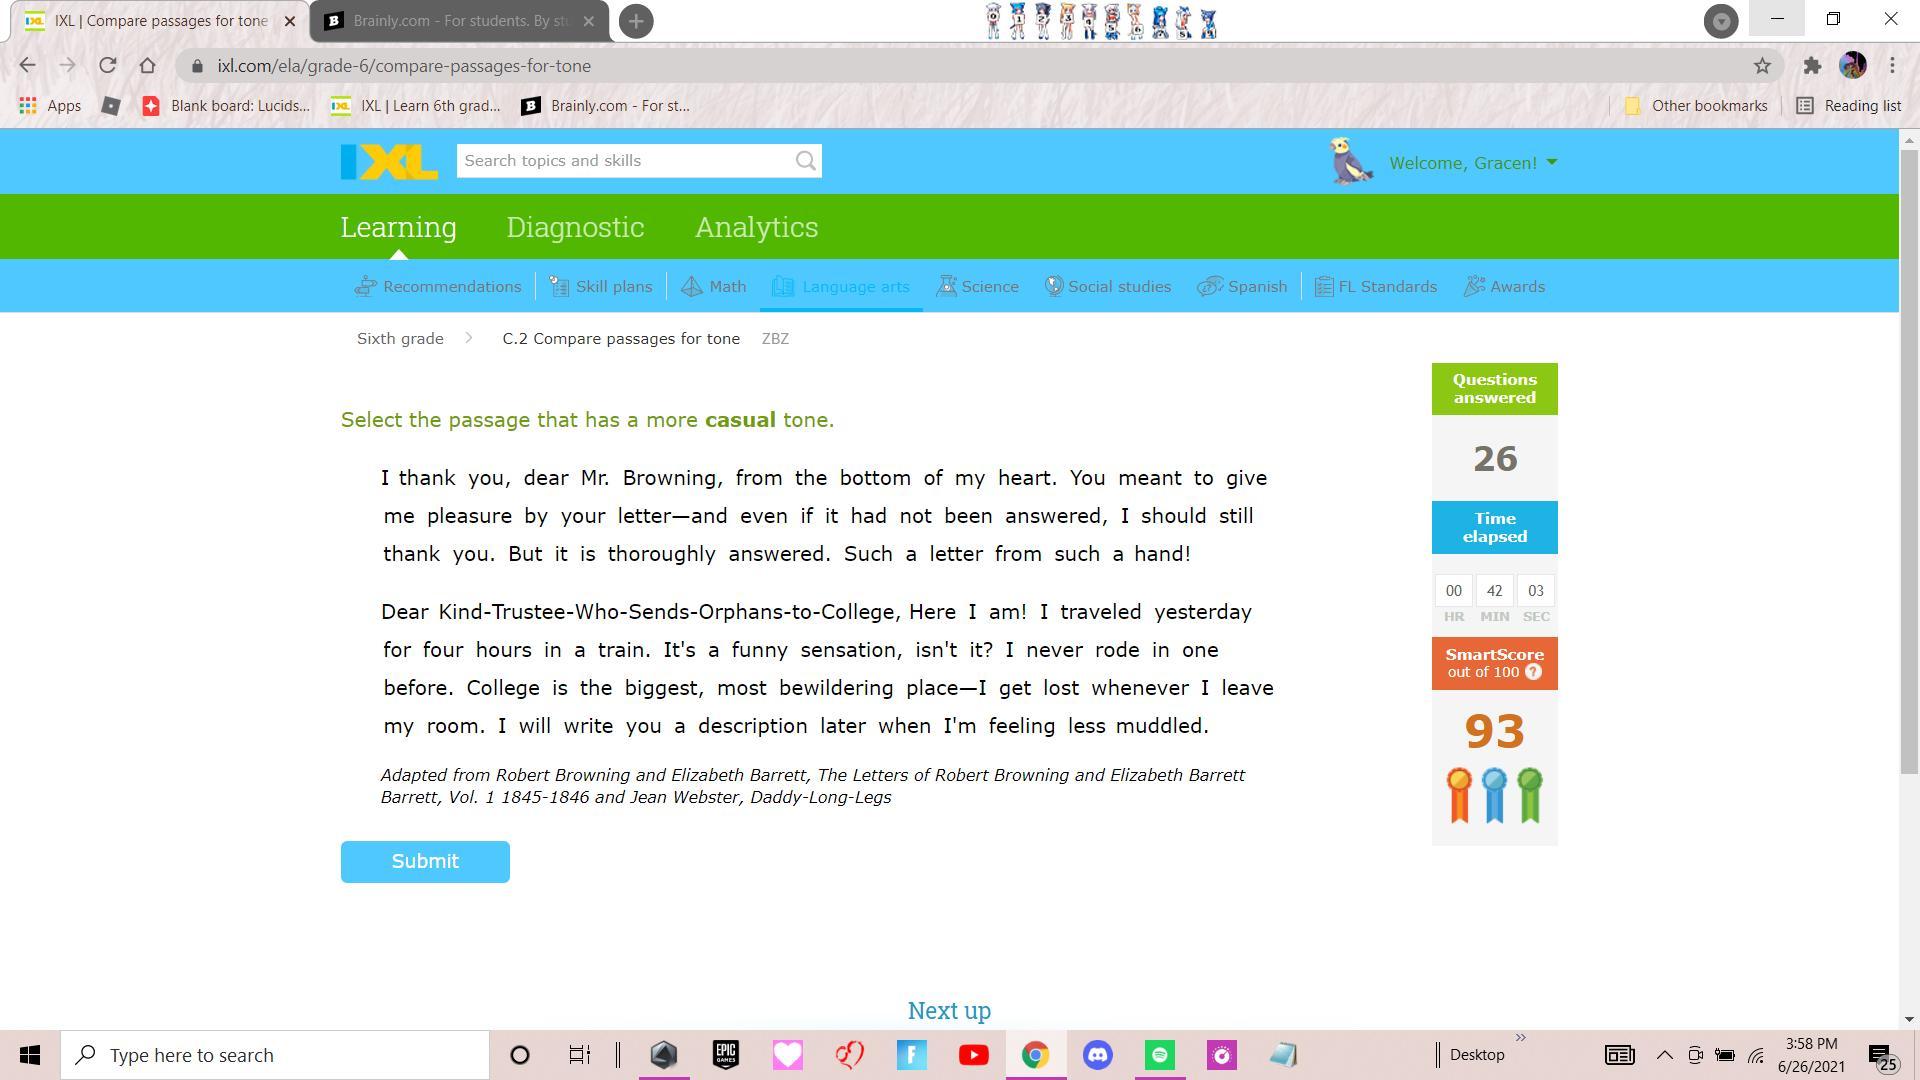
Task: Open Spotify from the taskbar
Action: pos(1160,1055)
